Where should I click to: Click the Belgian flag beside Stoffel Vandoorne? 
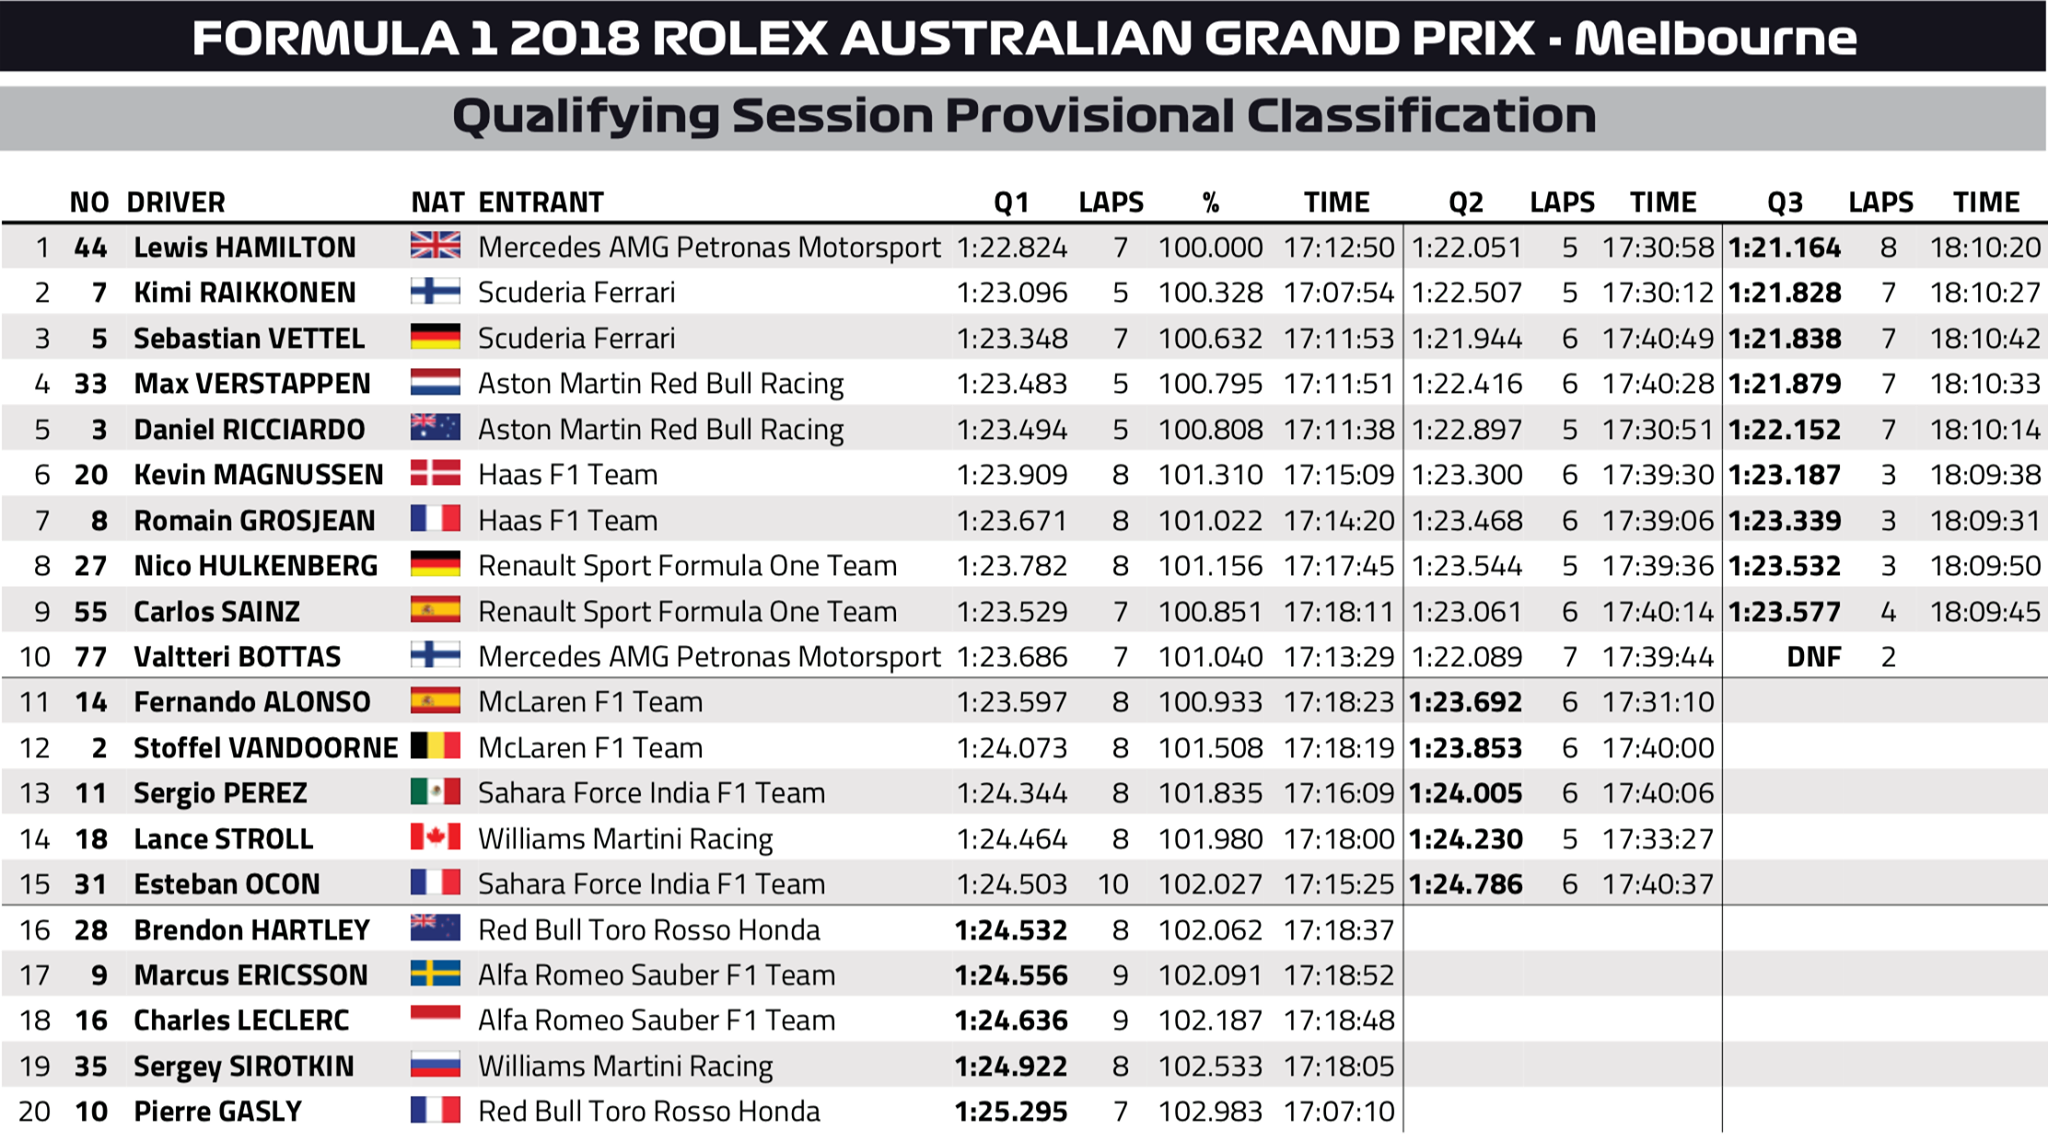[435, 747]
